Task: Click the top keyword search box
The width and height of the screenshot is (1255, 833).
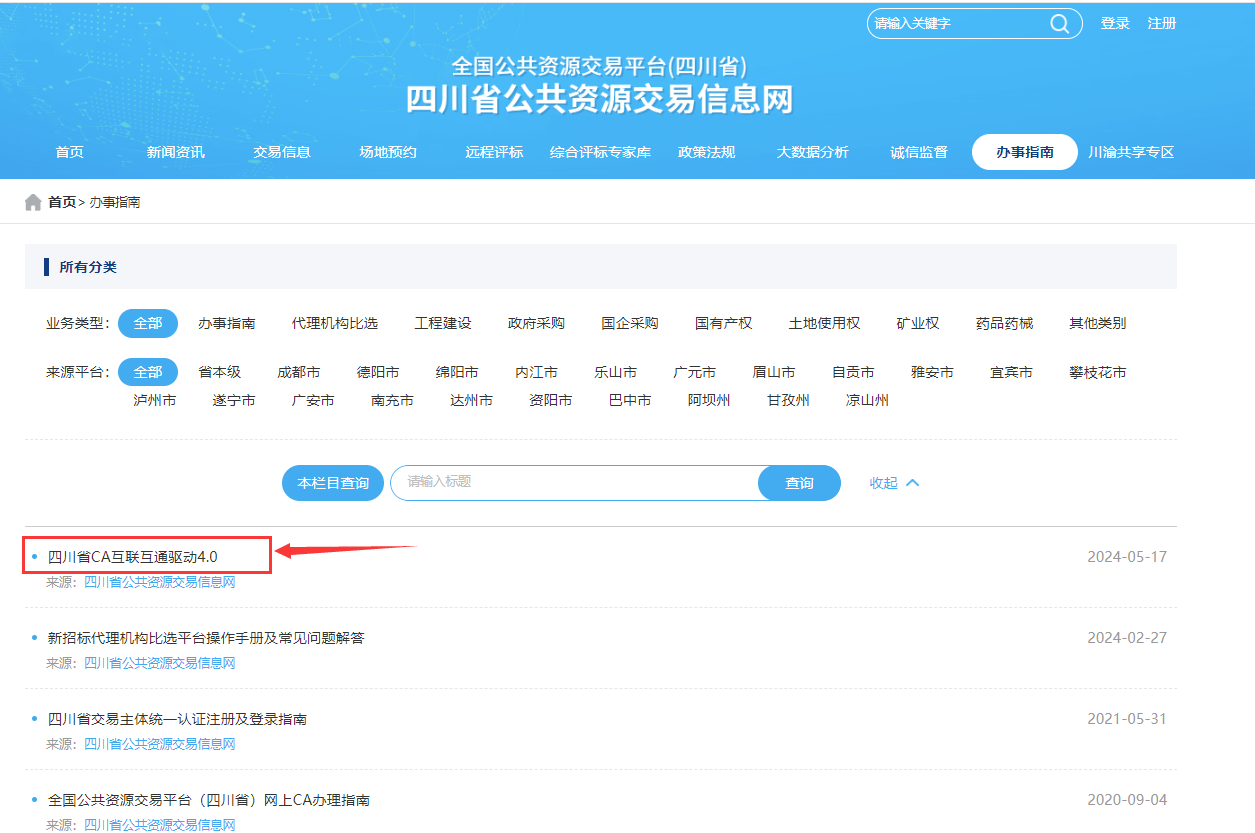Action: point(955,24)
